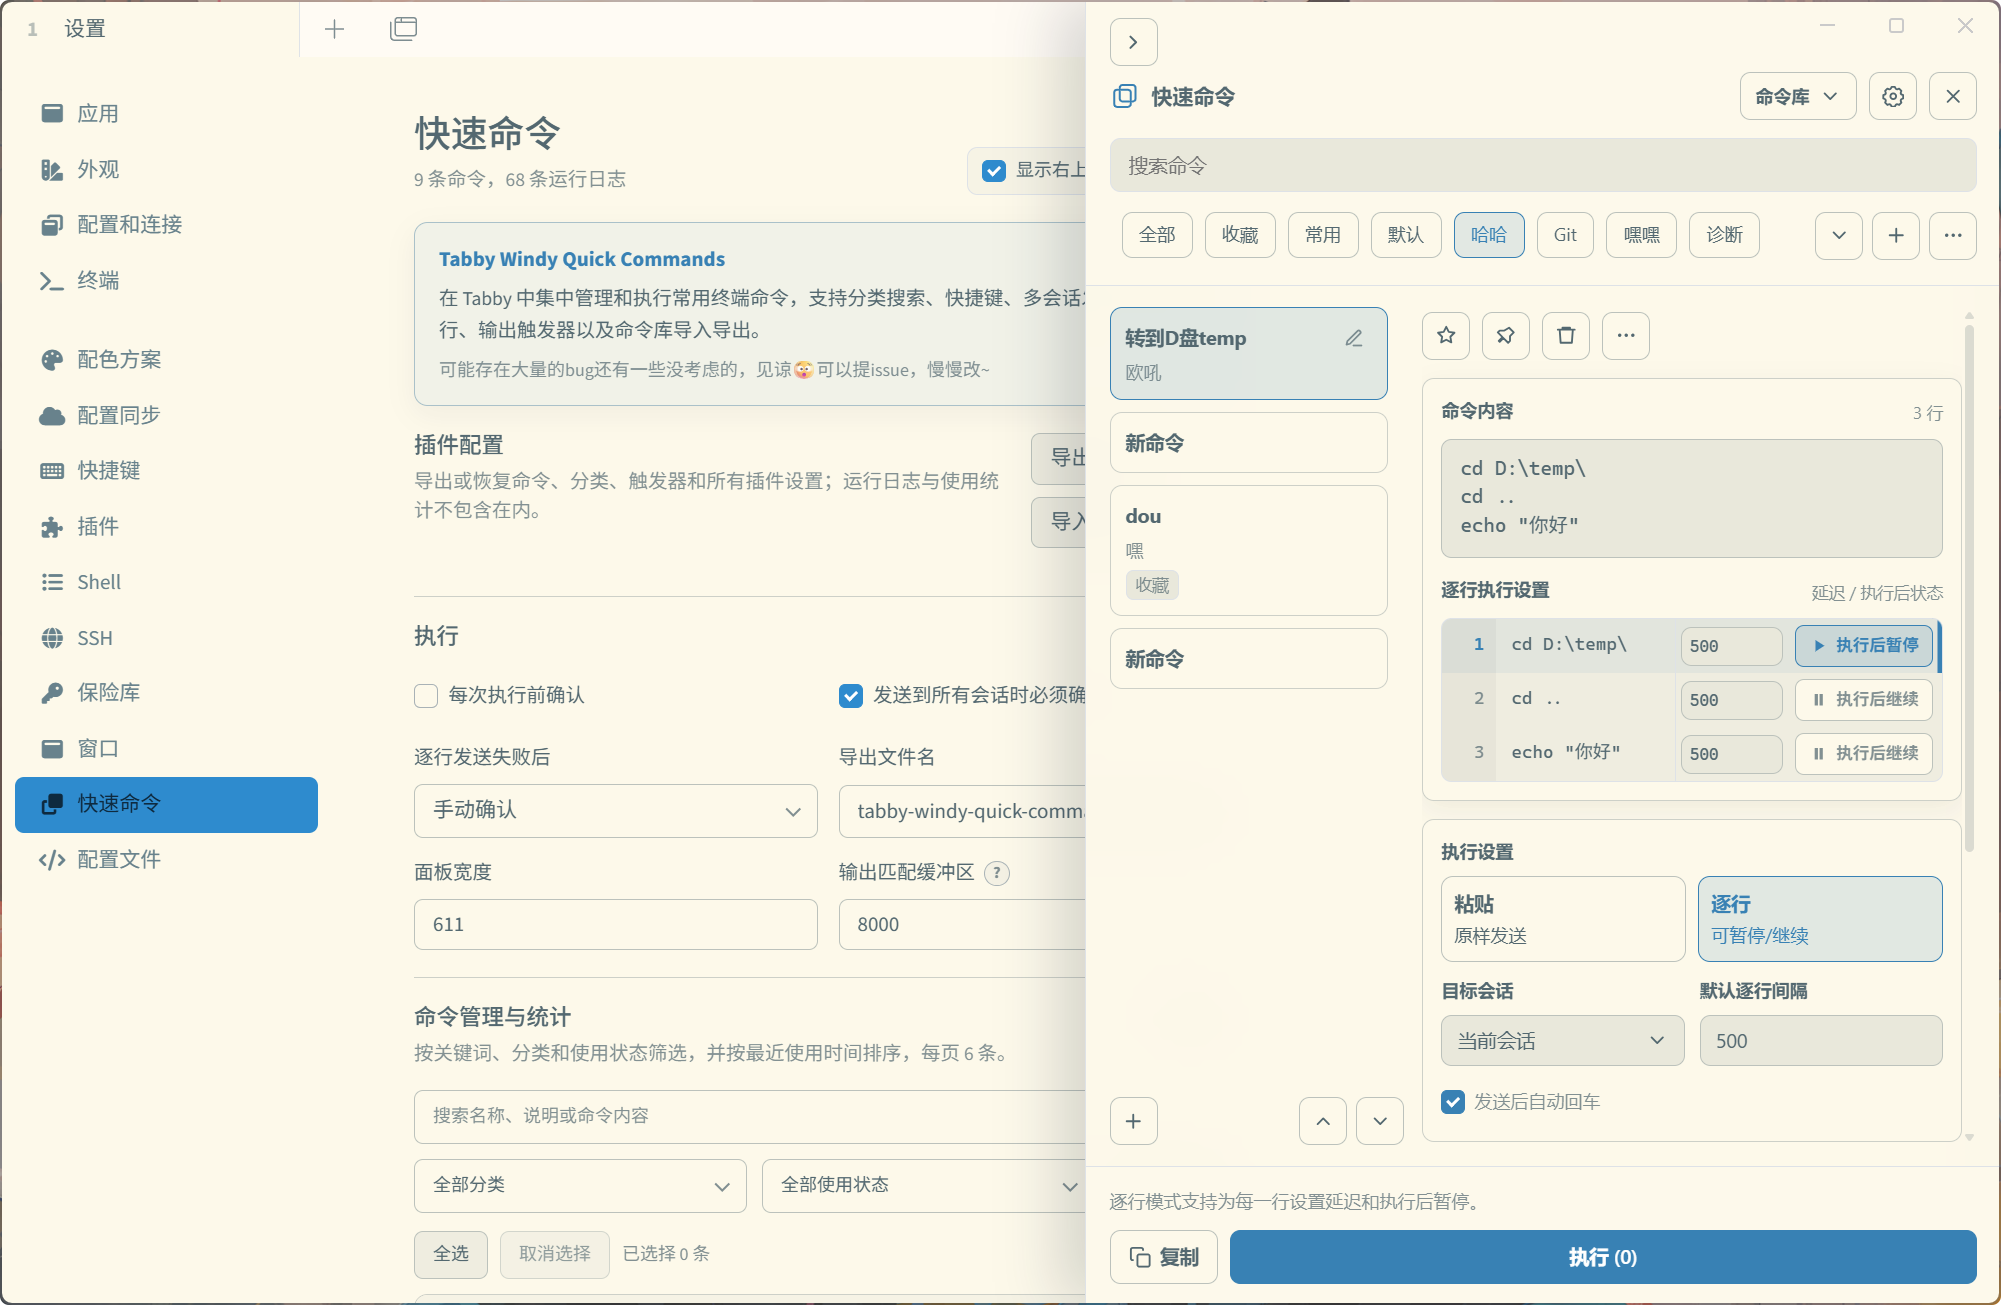This screenshot has height=1305, width=2001.
Task: Click the 取消选择 button
Action: 555,1254
